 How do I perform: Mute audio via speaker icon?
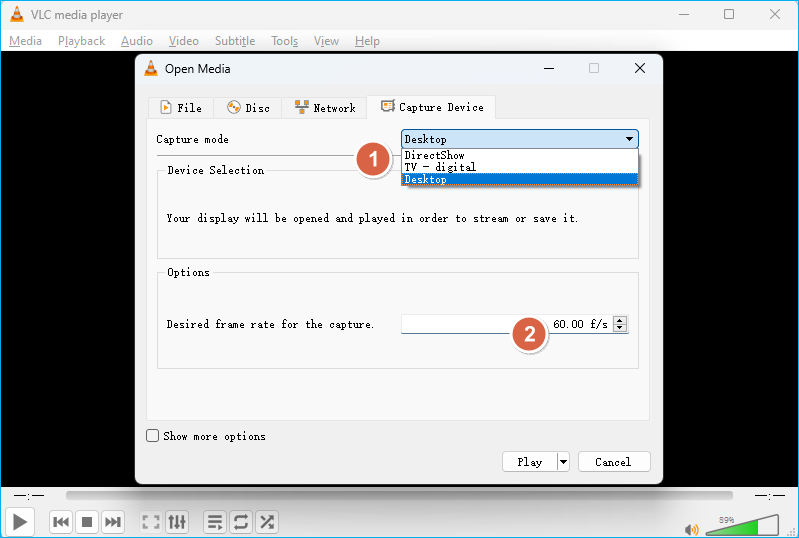pos(691,530)
